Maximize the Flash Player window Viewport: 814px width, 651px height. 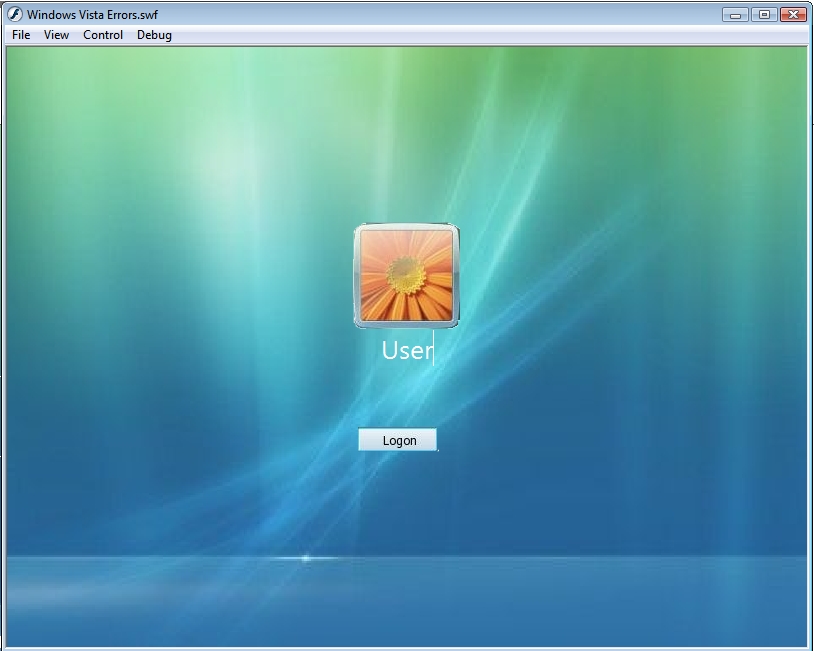[x=764, y=15]
